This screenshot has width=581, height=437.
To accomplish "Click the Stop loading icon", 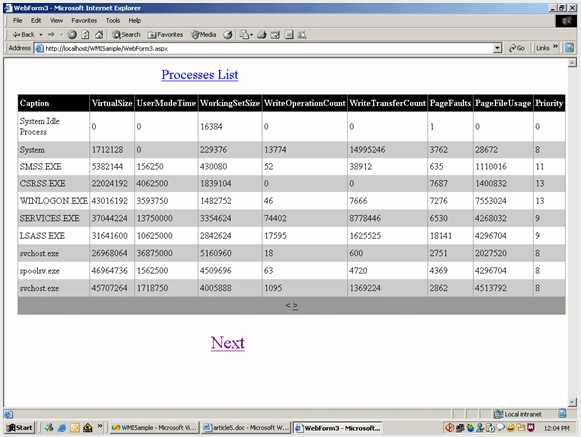I will [x=72, y=35].
